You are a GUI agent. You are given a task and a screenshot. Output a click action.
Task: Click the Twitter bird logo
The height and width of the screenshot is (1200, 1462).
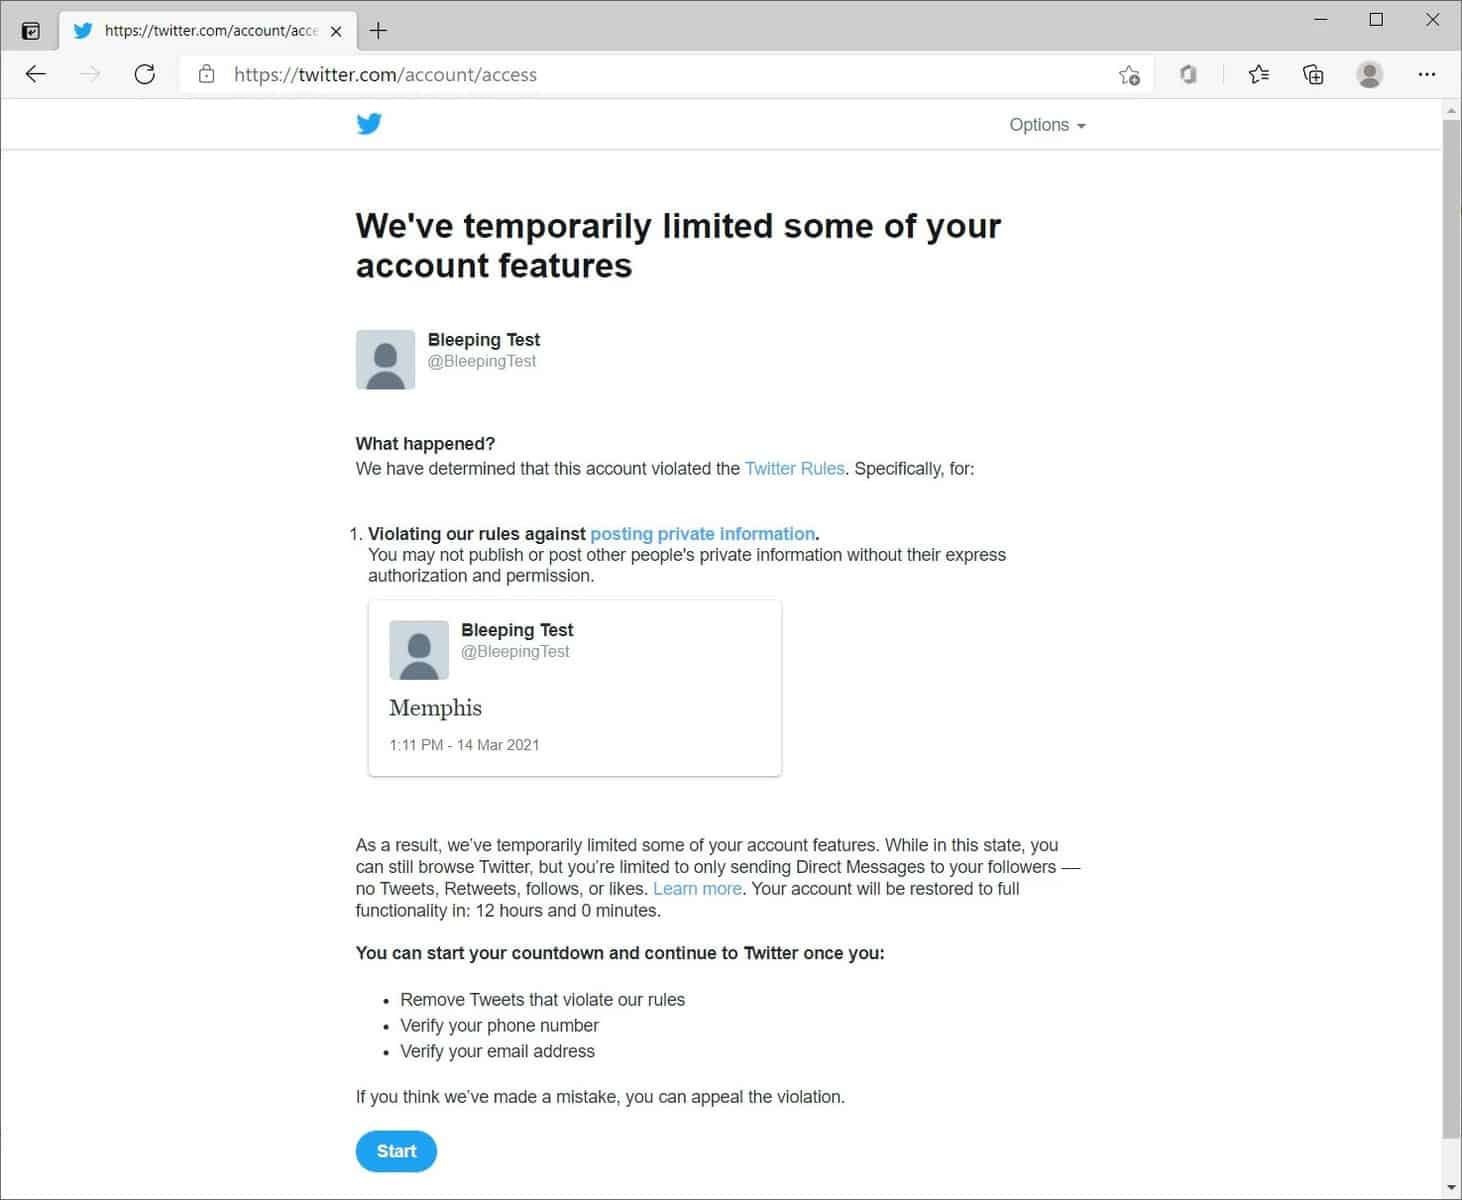tap(369, 124)
